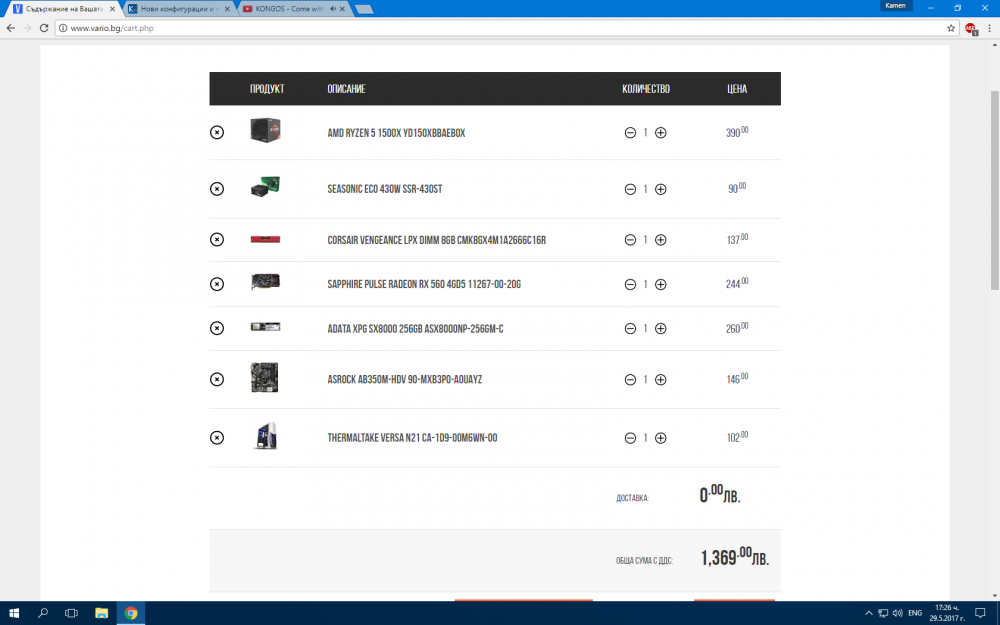Open the Action Center notifications icon

[x=981, y=614]
